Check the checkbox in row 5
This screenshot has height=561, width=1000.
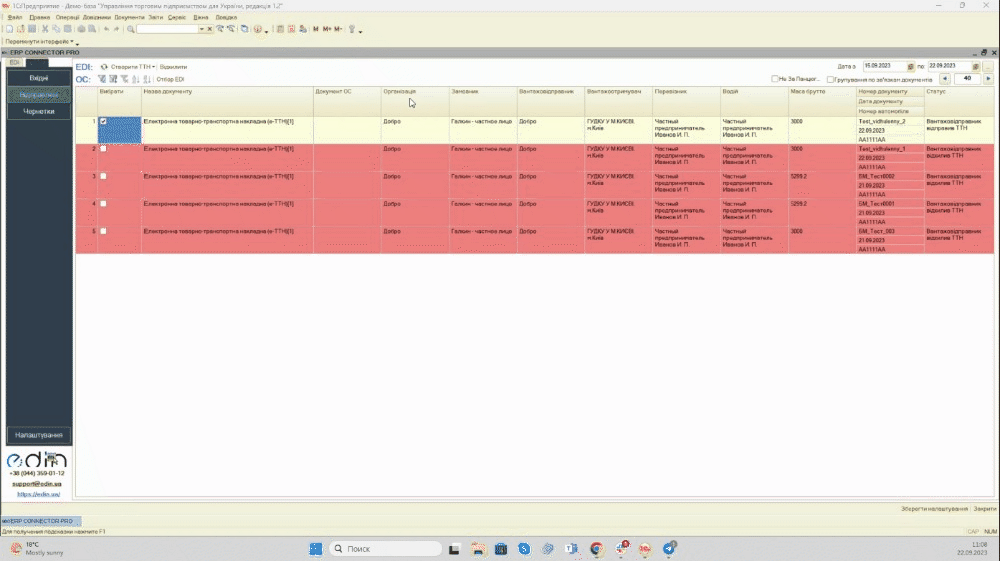click(103, 231)
